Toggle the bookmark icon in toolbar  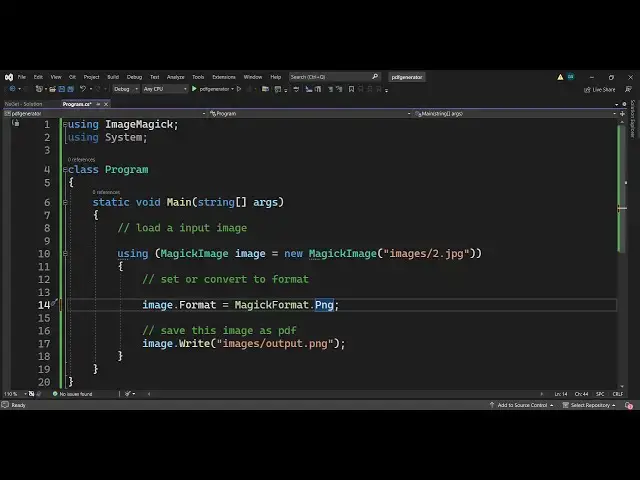click(351, 89)
